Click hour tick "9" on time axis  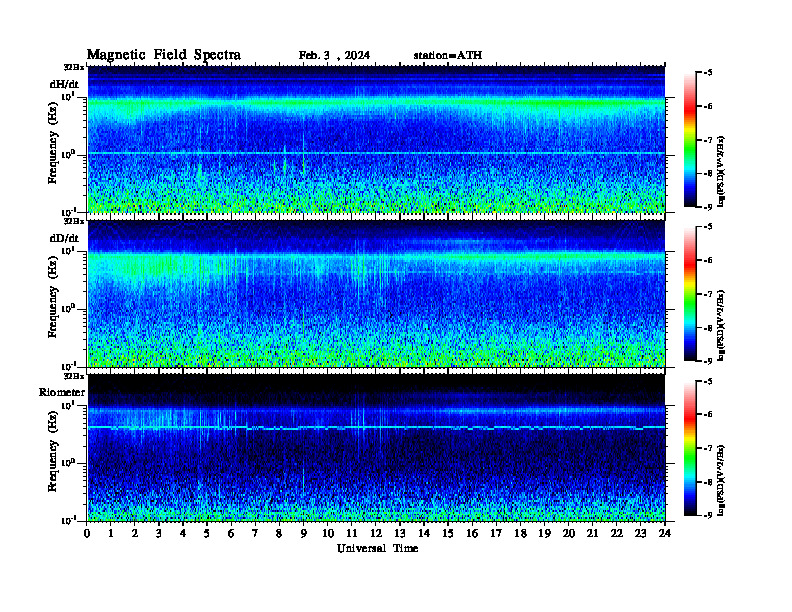point(303,534)
